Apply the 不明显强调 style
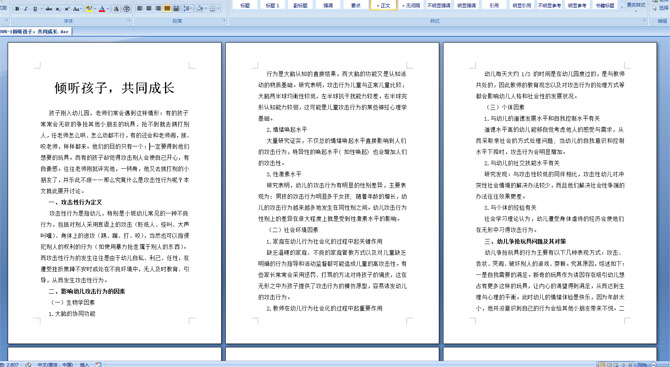The width and height of the screenshot is (670, 367). pyautogui.click(x=439, y=5)
